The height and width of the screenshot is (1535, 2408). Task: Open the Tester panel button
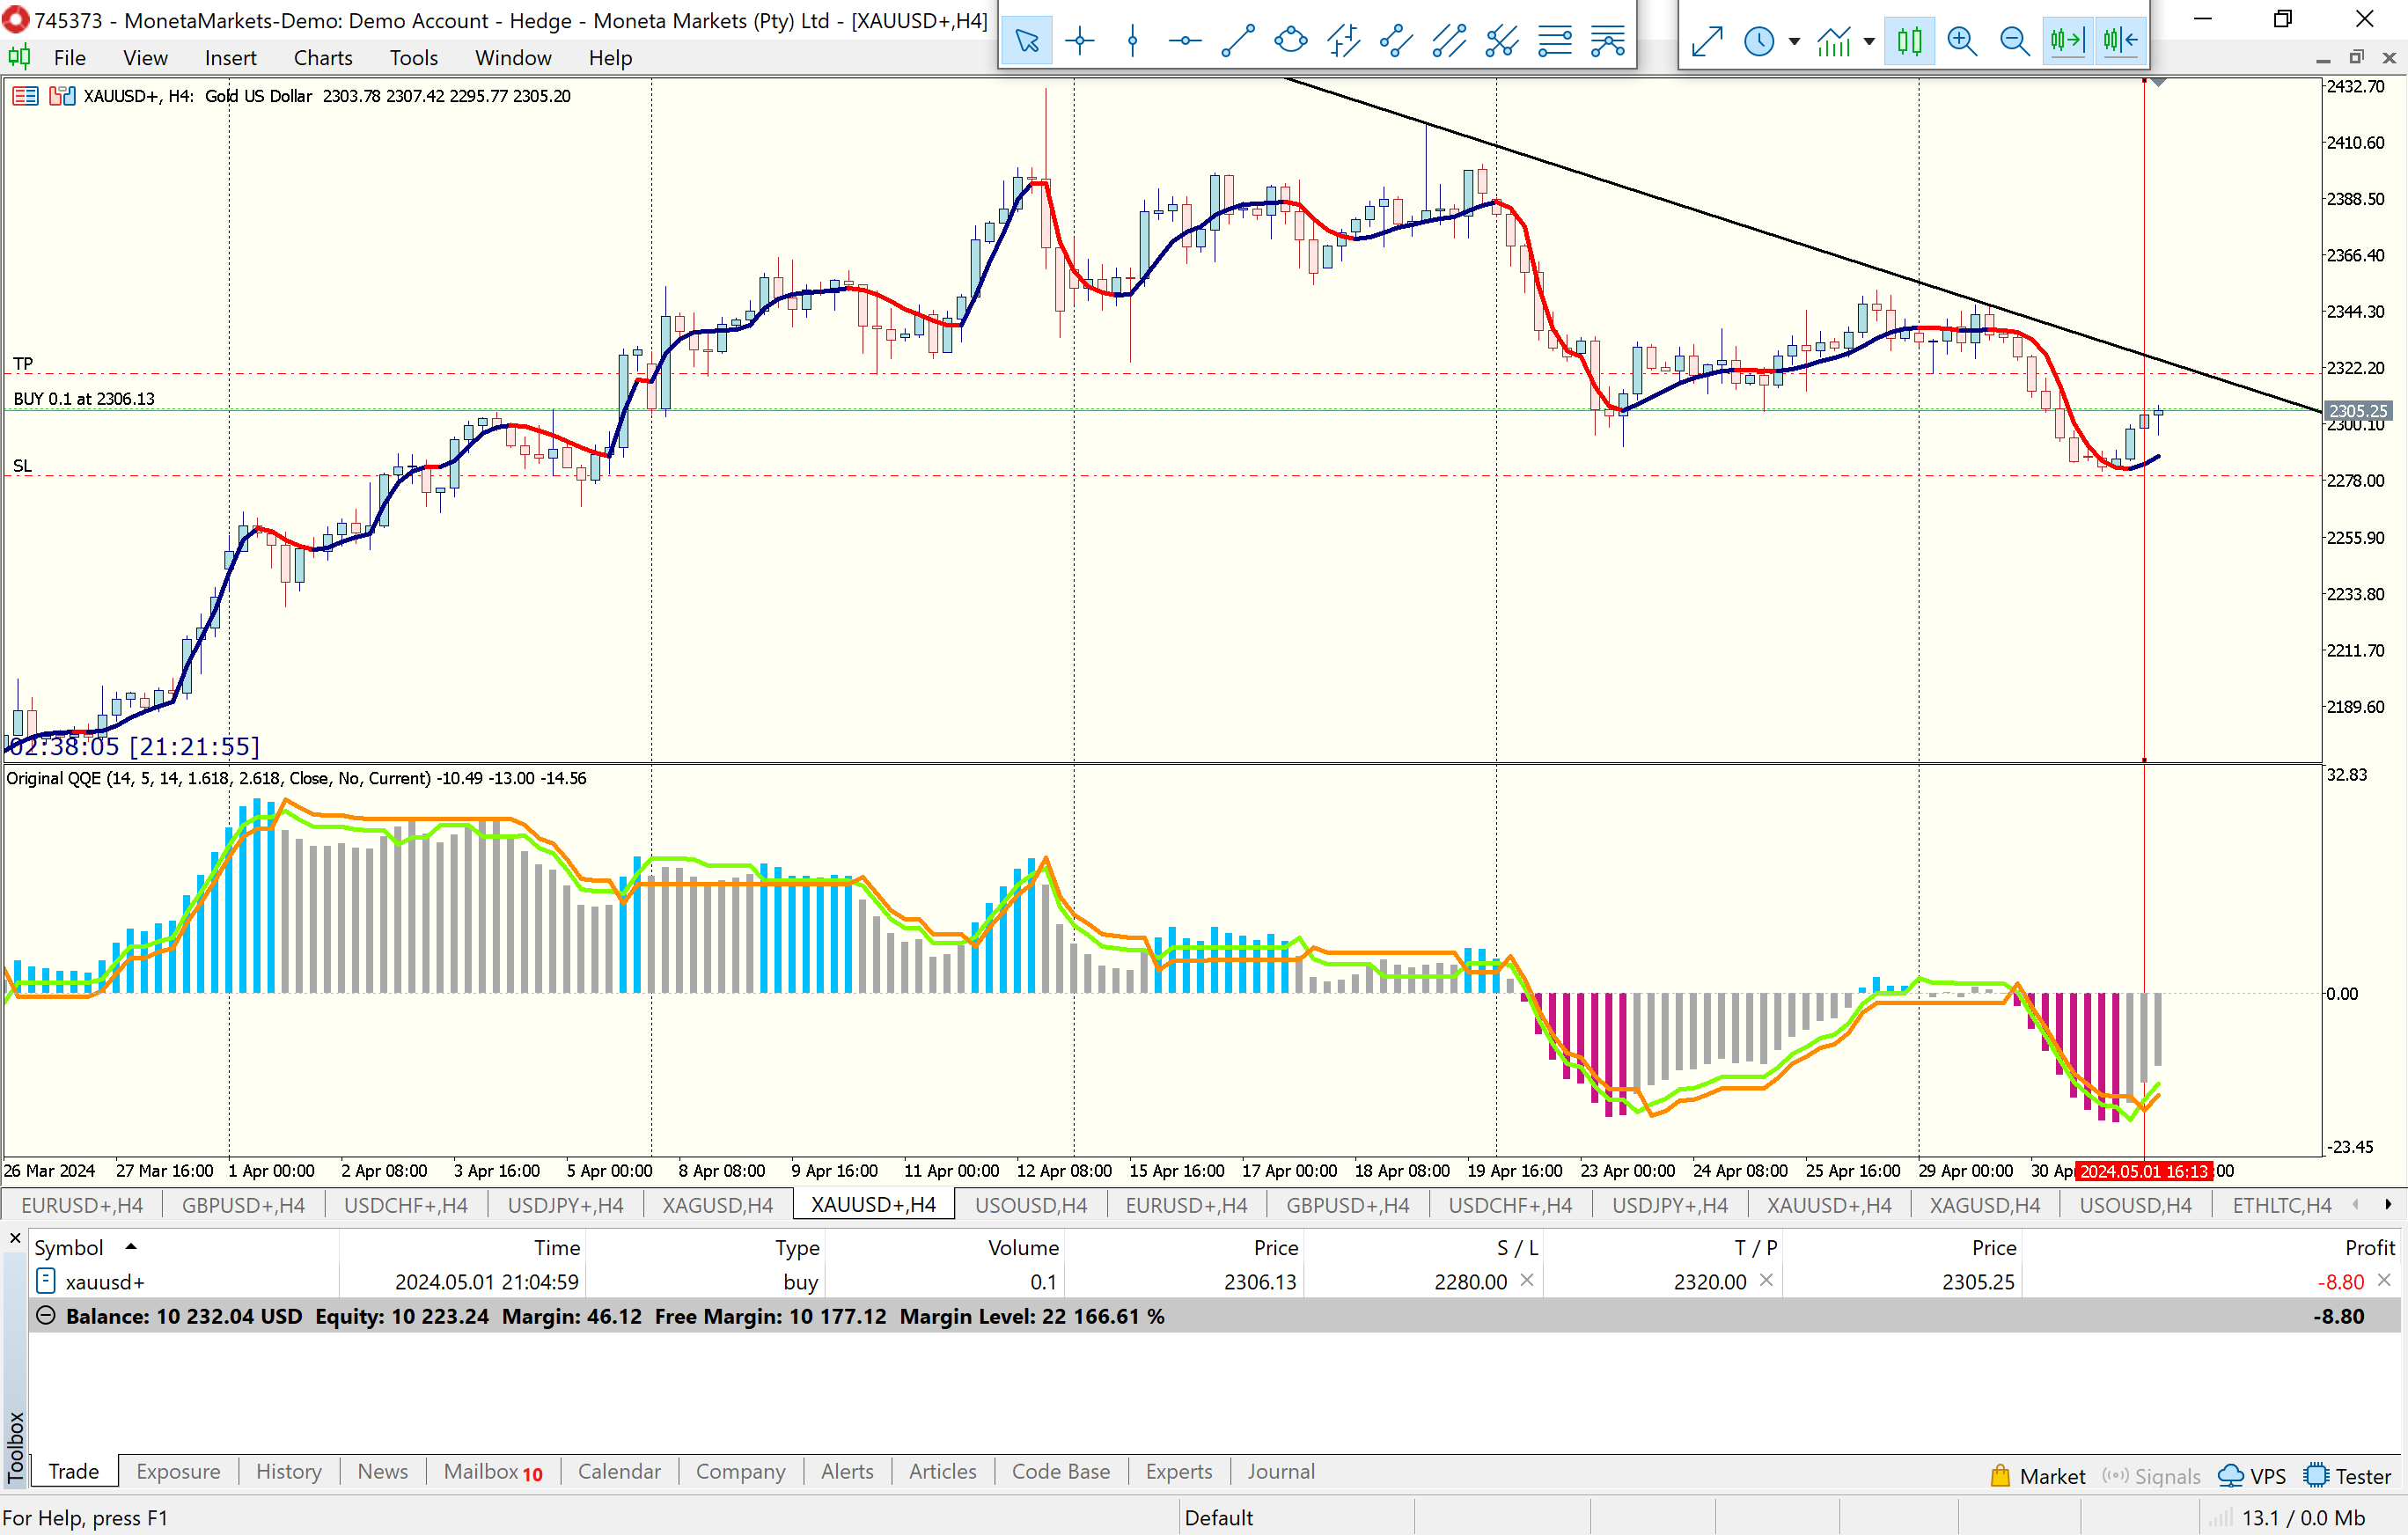(2348, 1476)
